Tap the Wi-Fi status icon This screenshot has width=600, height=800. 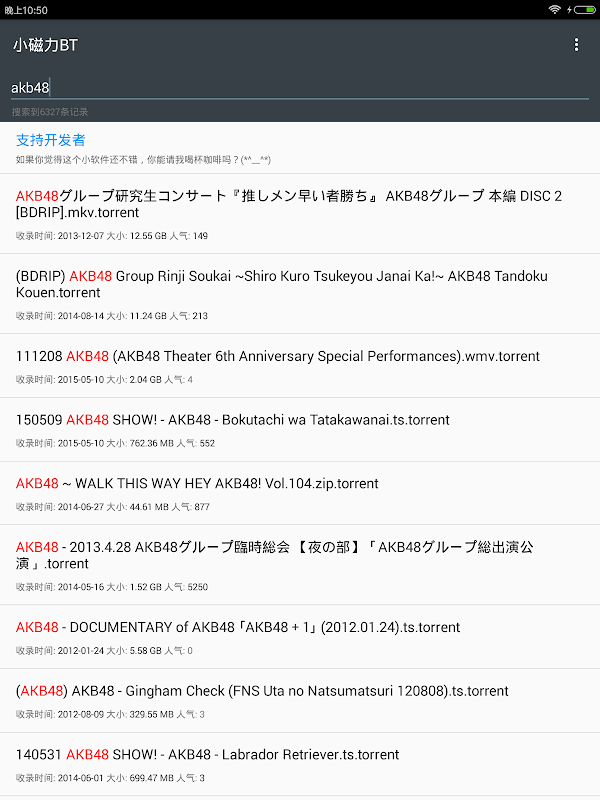point(554,10)
